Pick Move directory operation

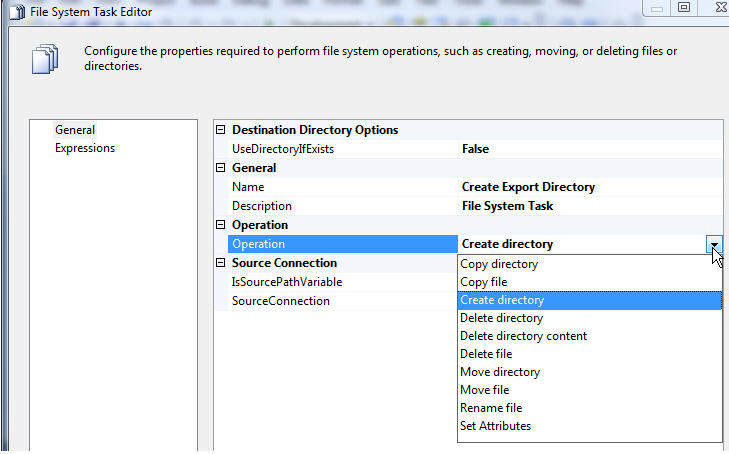click(x=500, y=372)
